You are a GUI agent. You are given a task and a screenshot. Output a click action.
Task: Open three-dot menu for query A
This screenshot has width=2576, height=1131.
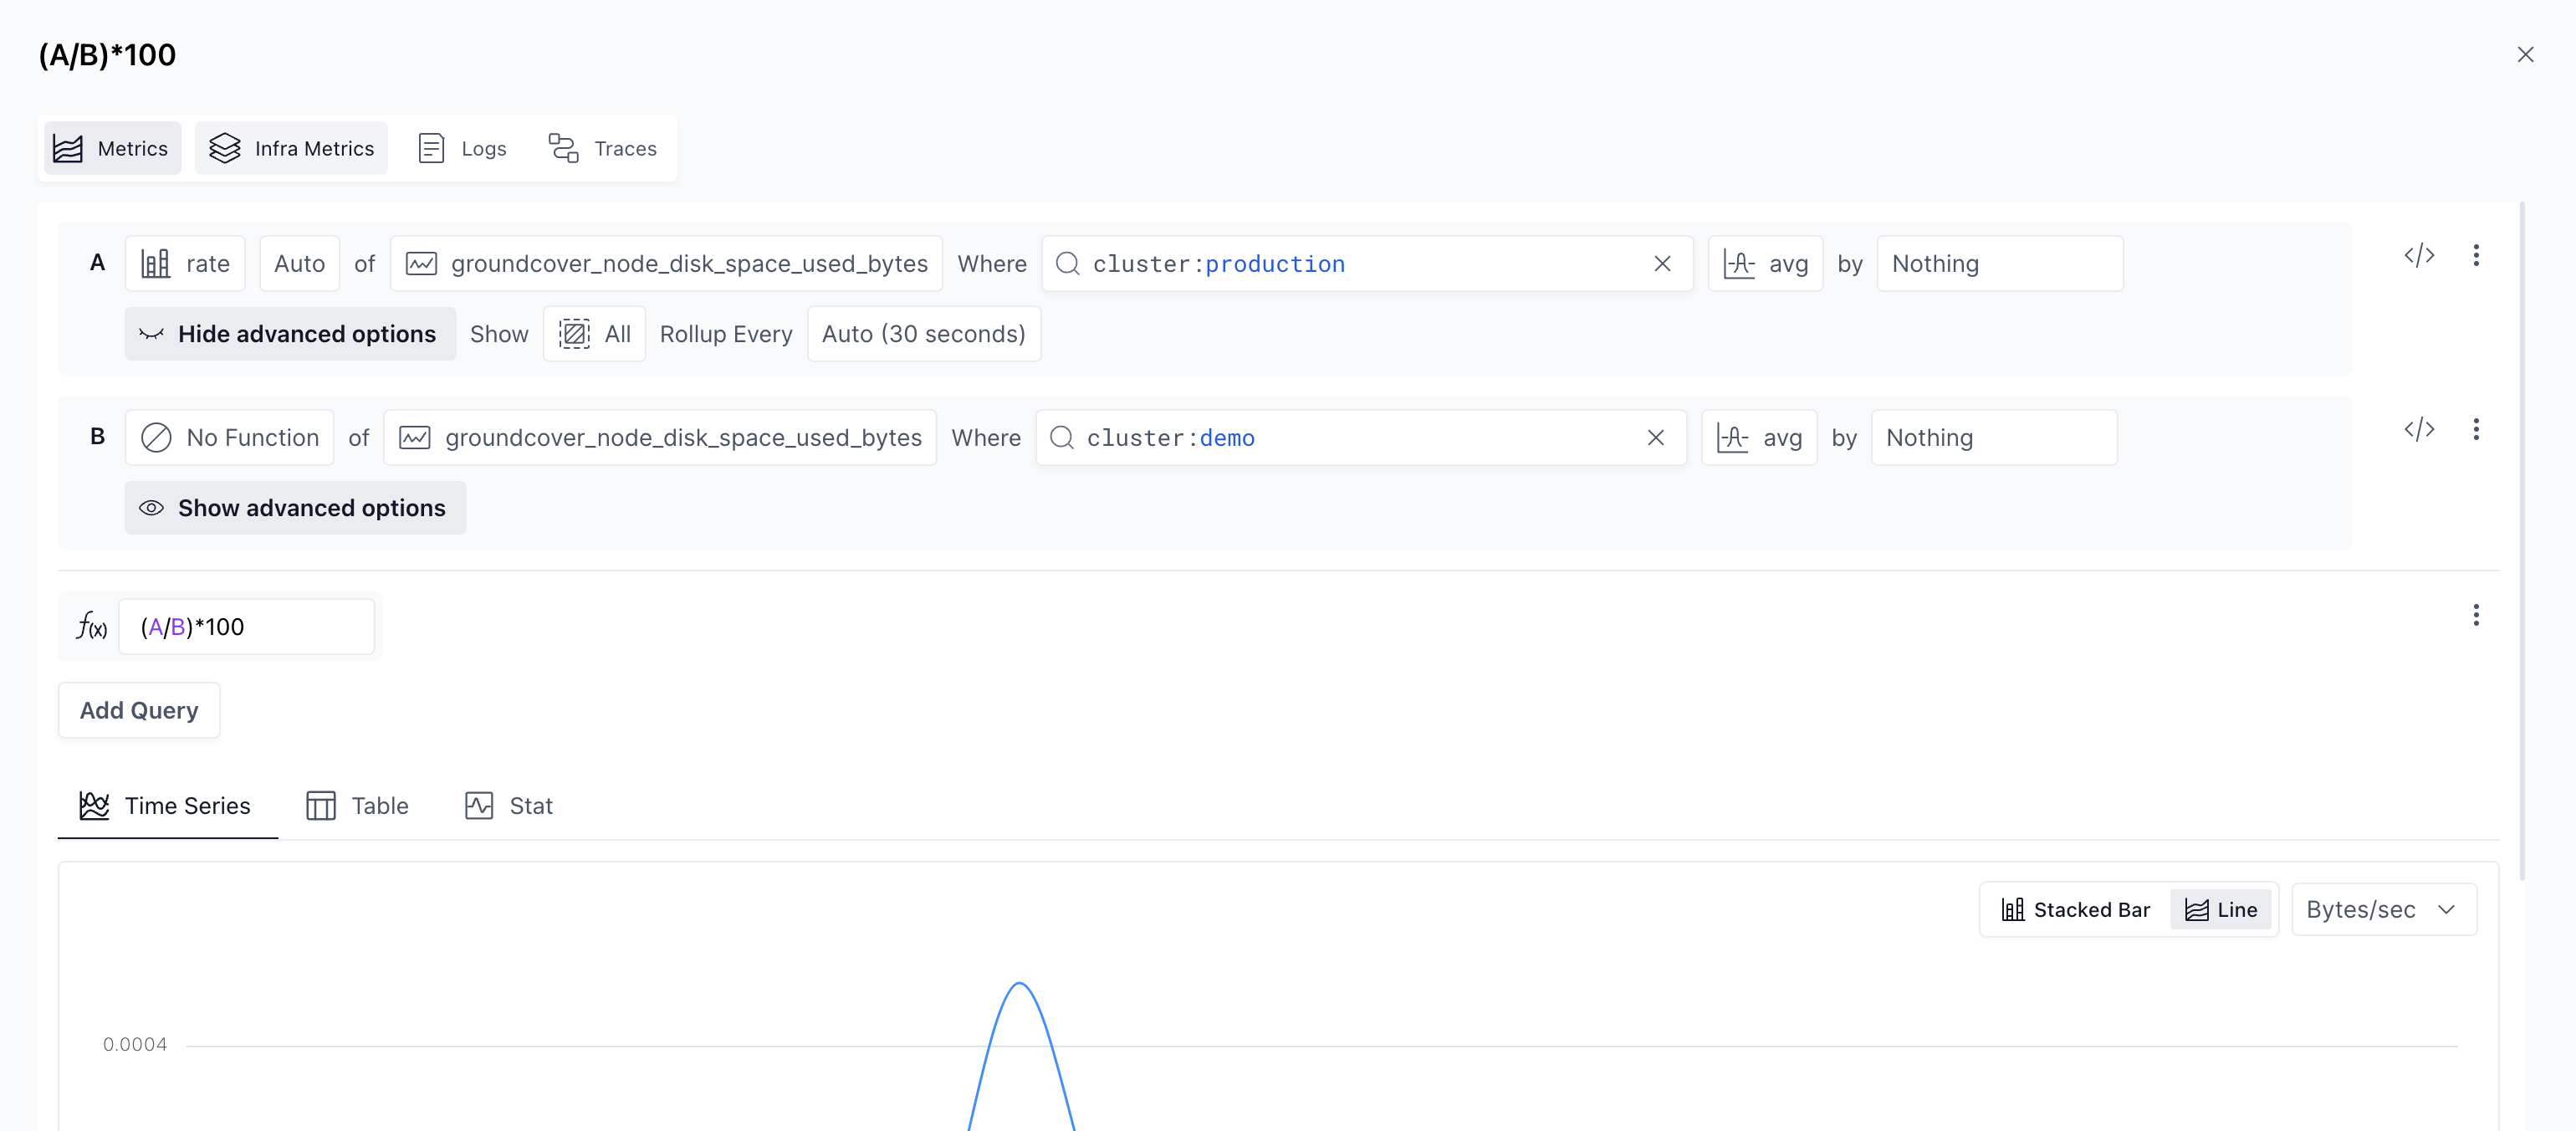coord(2476,256)
